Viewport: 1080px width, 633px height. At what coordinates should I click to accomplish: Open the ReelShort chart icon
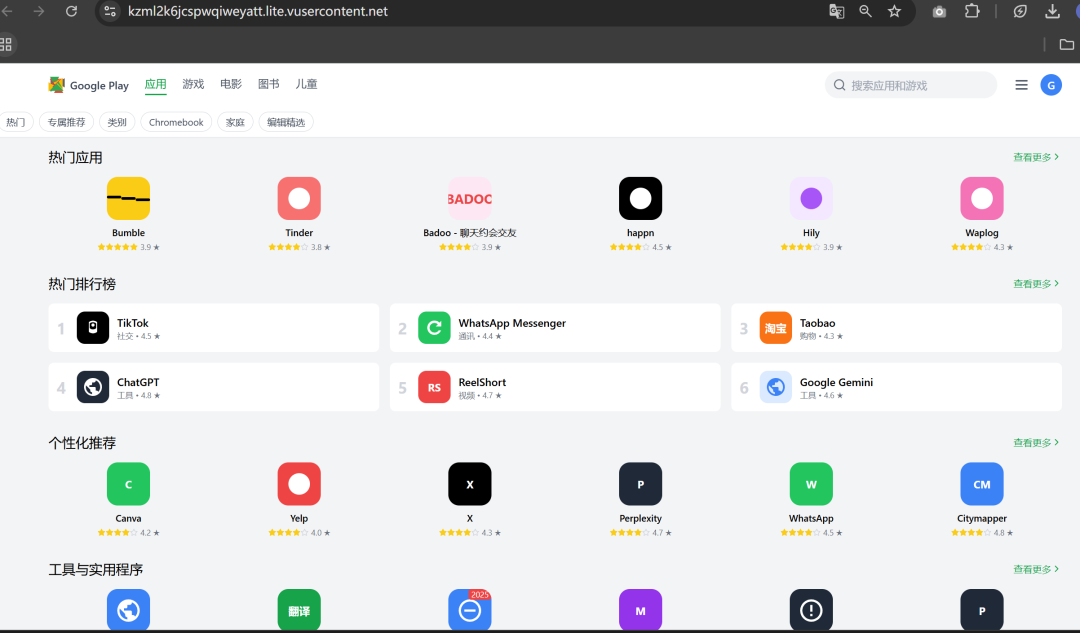(434, 387)
